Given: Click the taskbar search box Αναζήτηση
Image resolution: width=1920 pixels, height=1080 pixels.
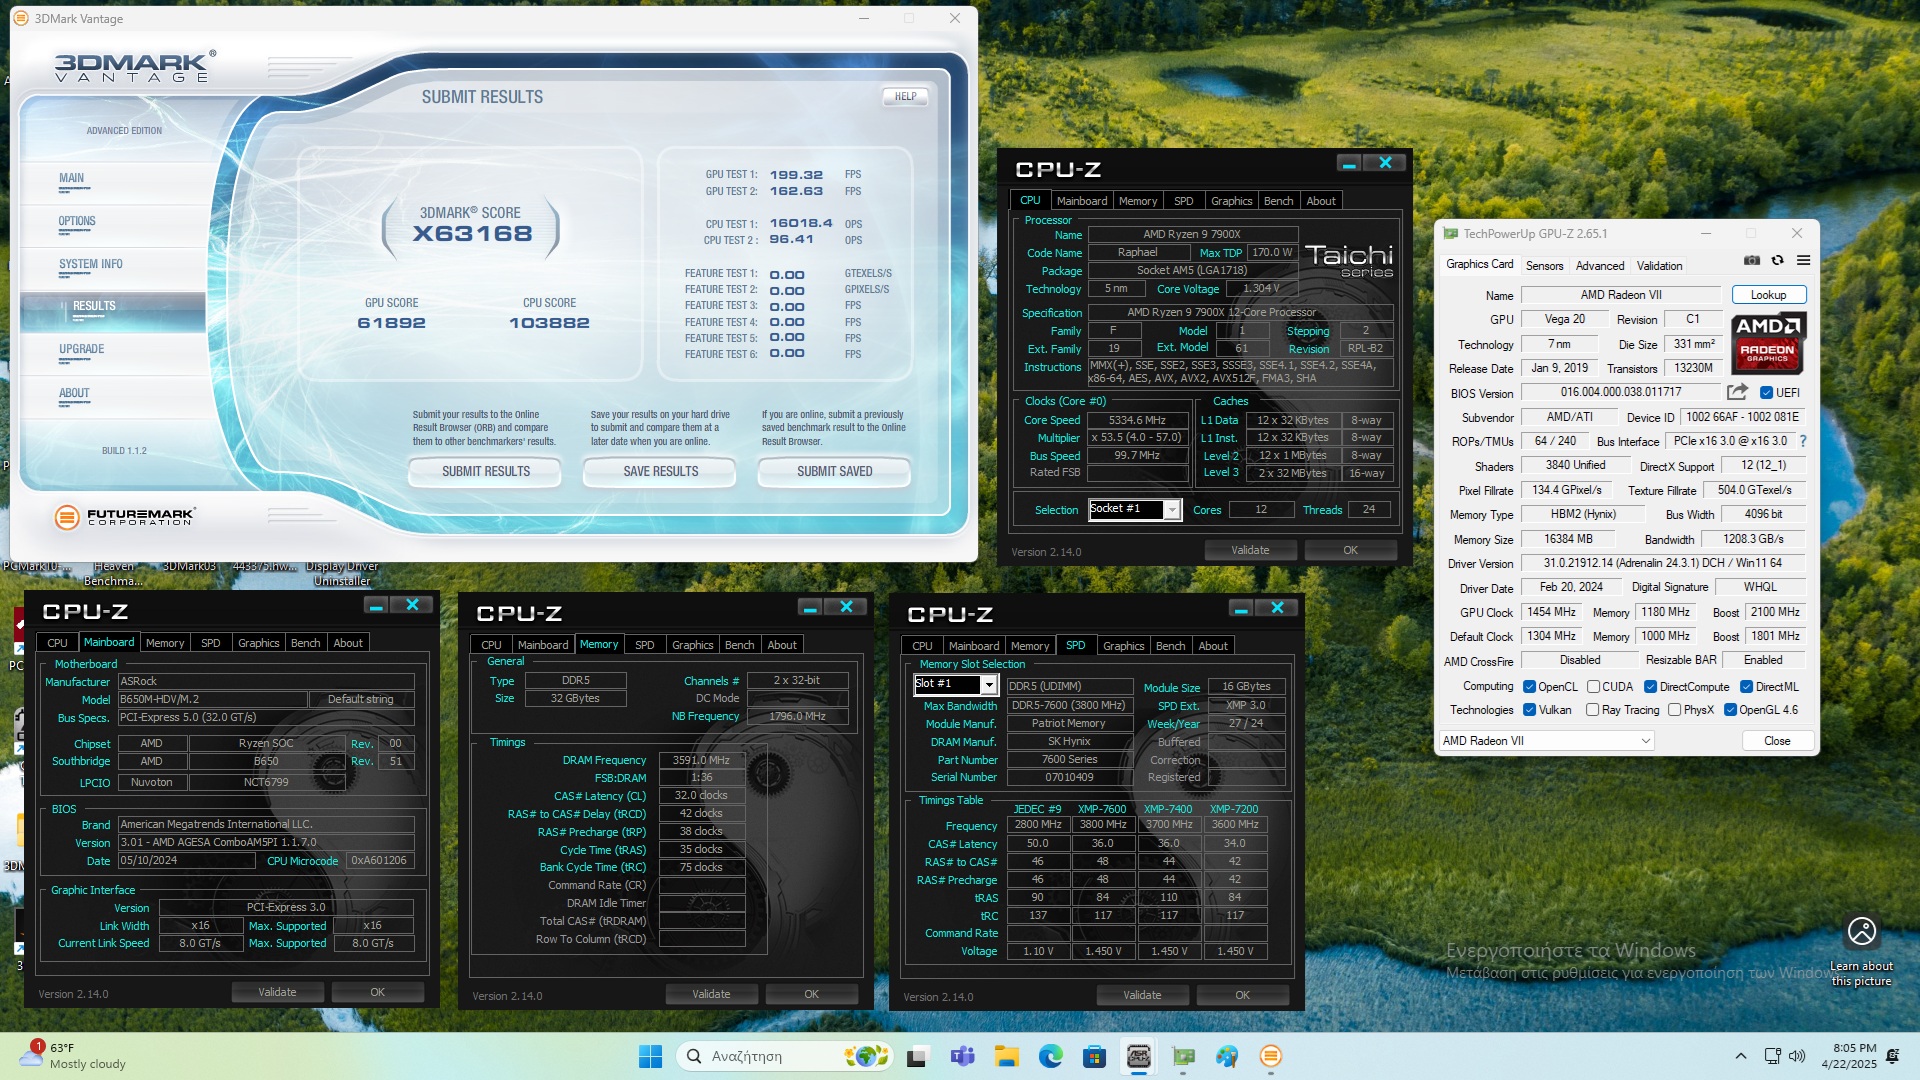Looking at the screenshot, I should [x=782, y=1056].
